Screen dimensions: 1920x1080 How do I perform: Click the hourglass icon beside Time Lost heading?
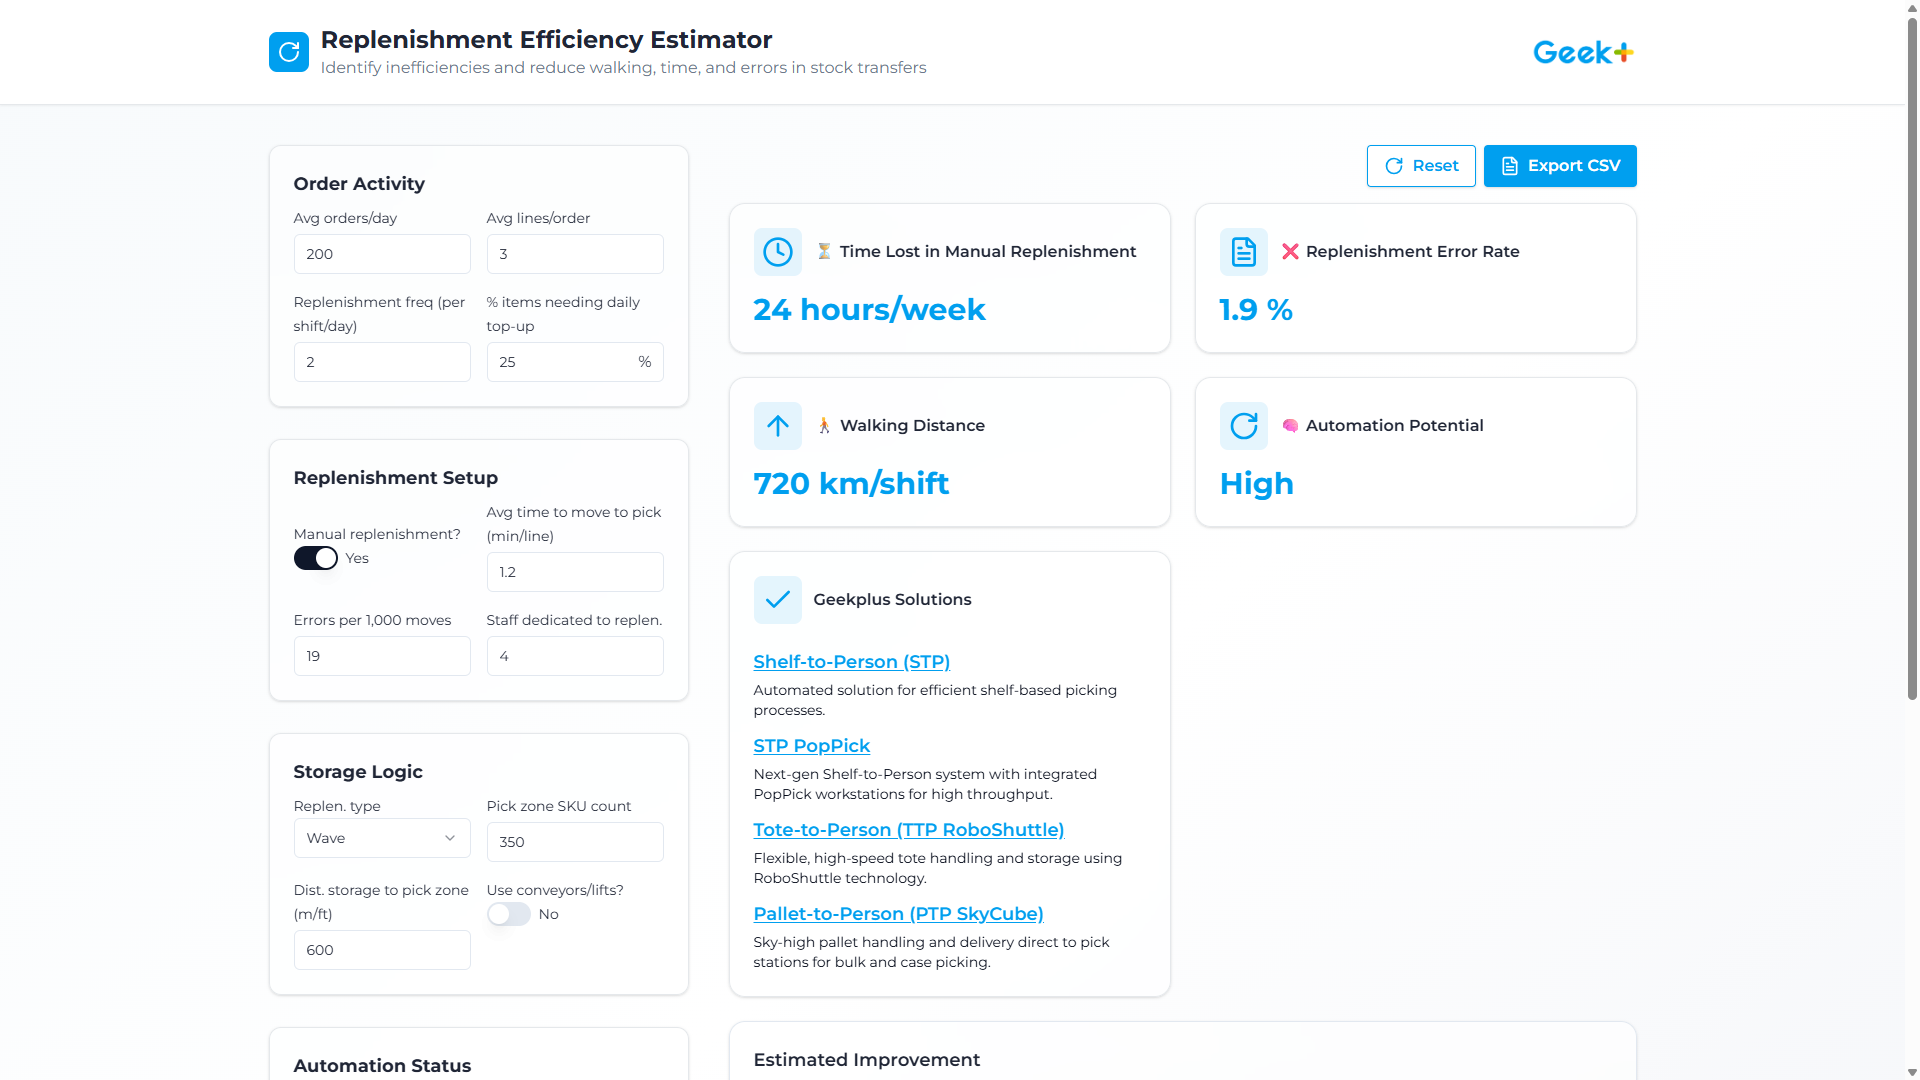823,252
